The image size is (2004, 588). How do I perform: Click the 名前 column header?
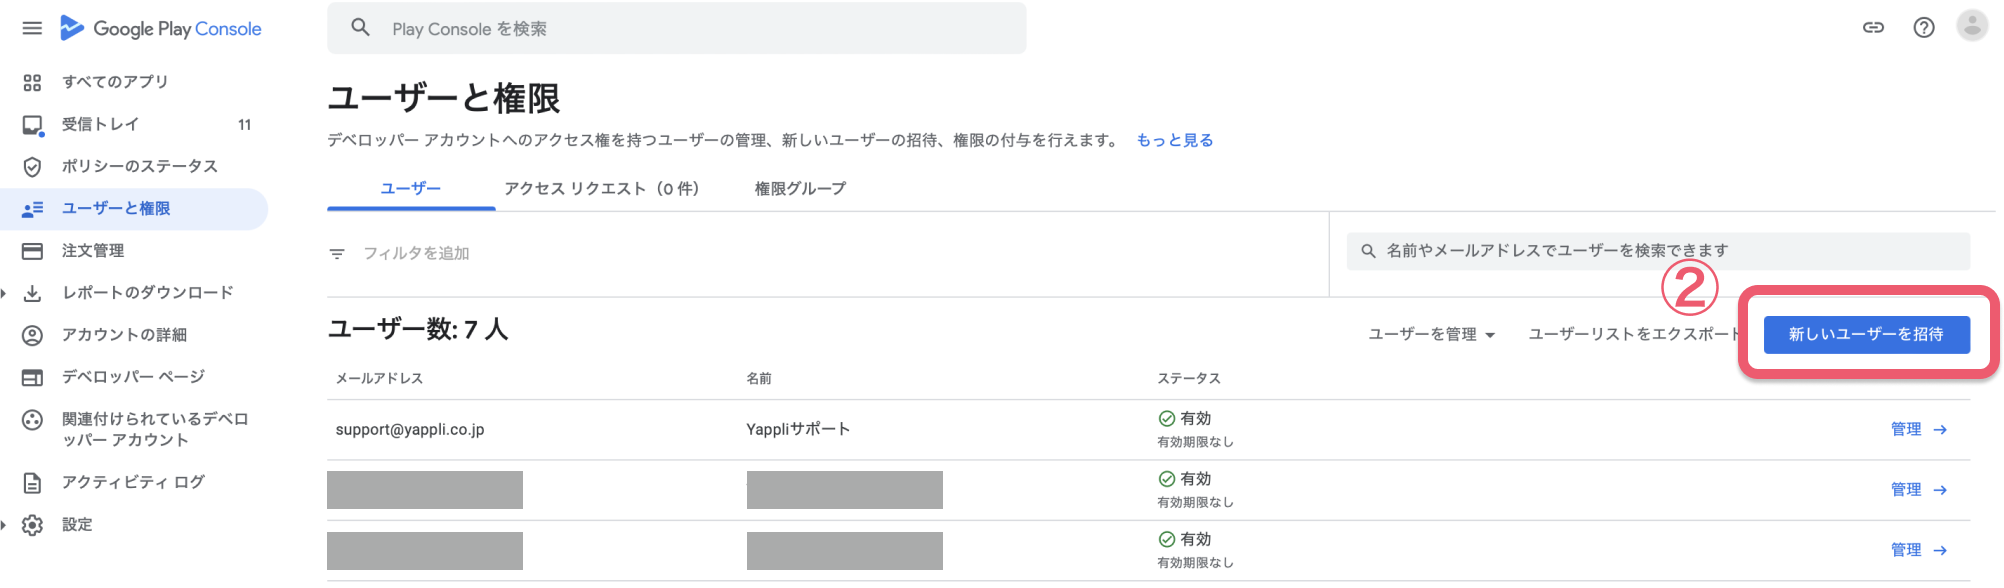pos(759,379)
